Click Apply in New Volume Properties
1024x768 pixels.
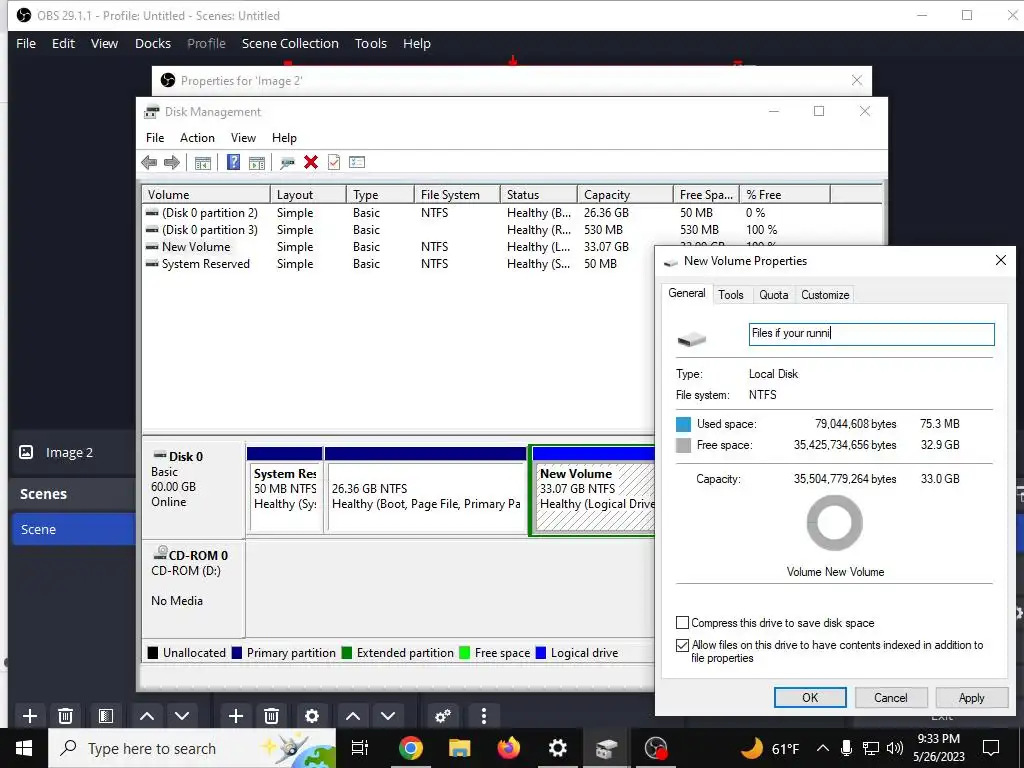(971, 697)
